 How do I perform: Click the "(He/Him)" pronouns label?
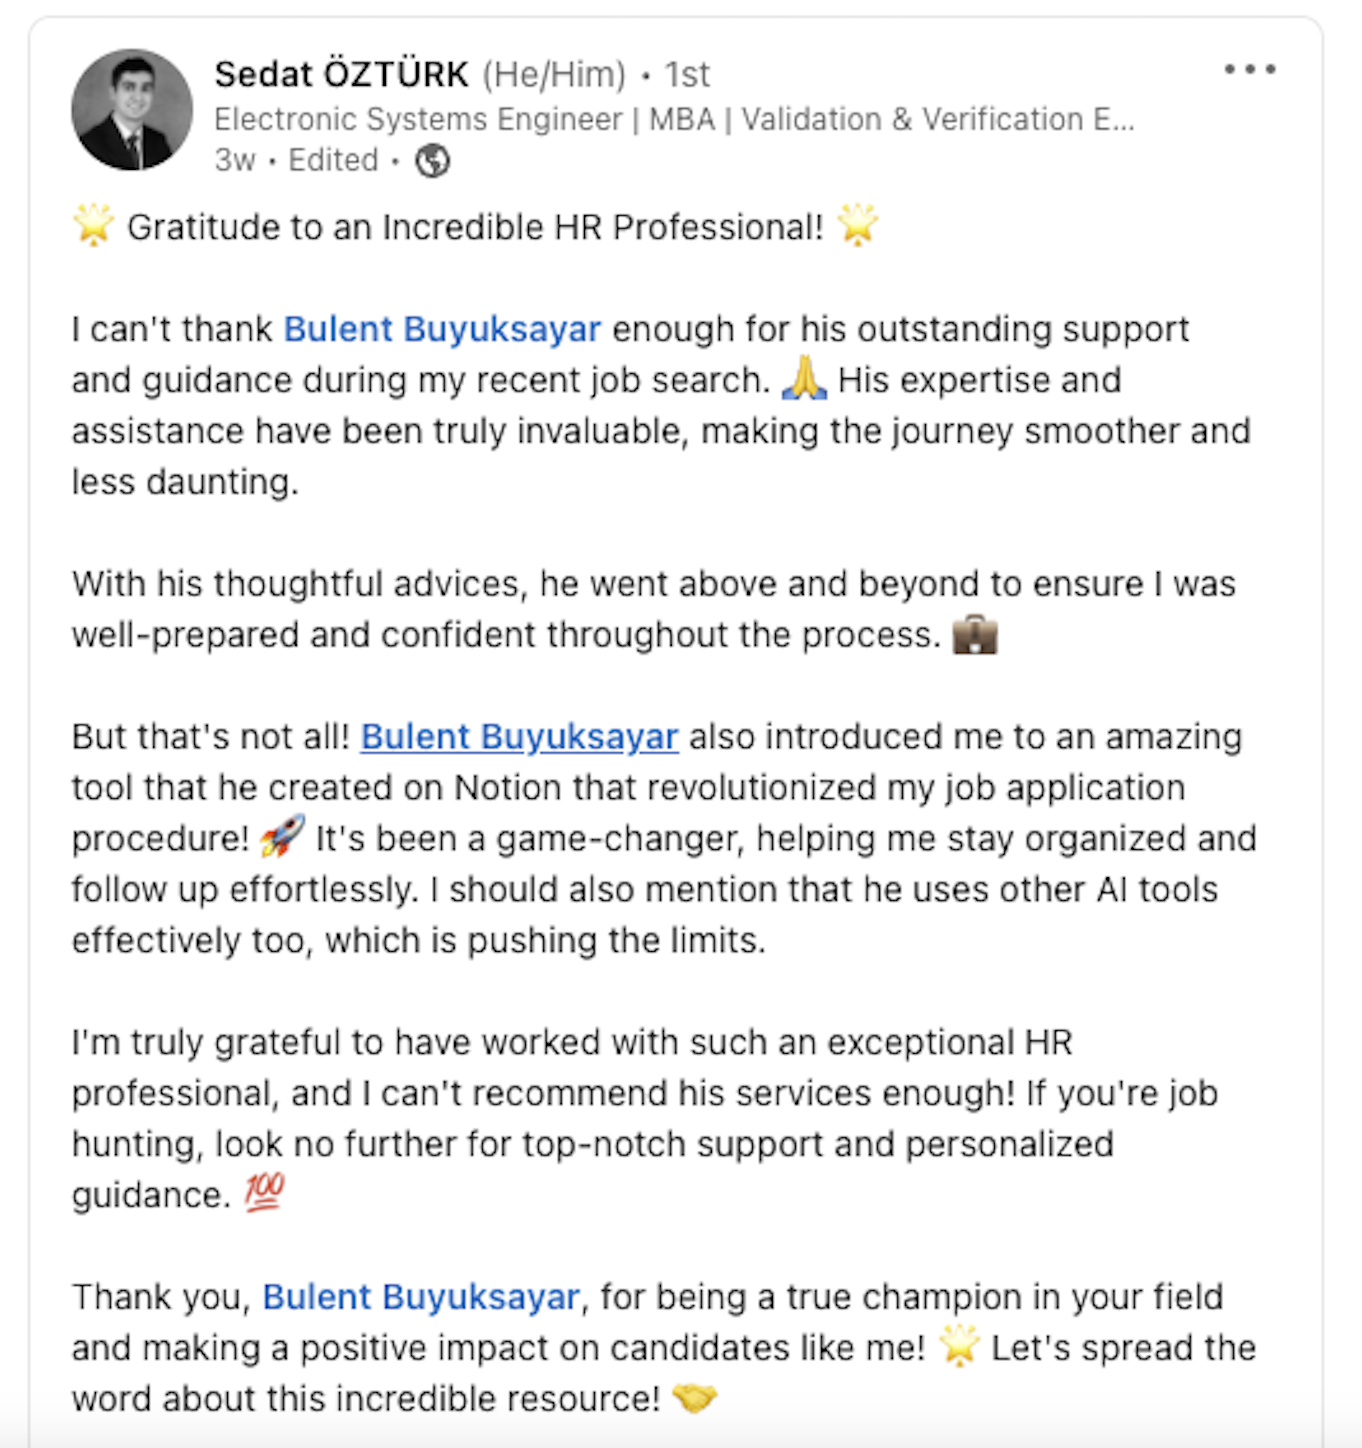pos(554,74)
